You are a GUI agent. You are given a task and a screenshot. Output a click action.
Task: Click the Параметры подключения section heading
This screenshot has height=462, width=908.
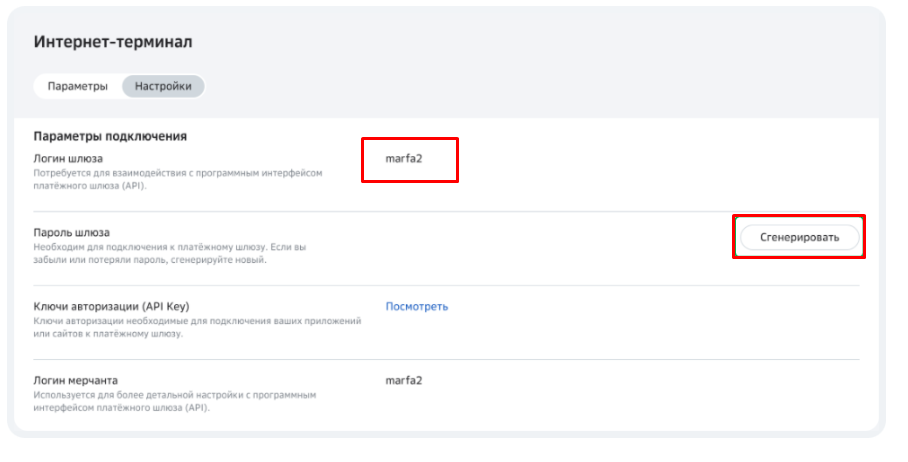click(x=111, y=136)
